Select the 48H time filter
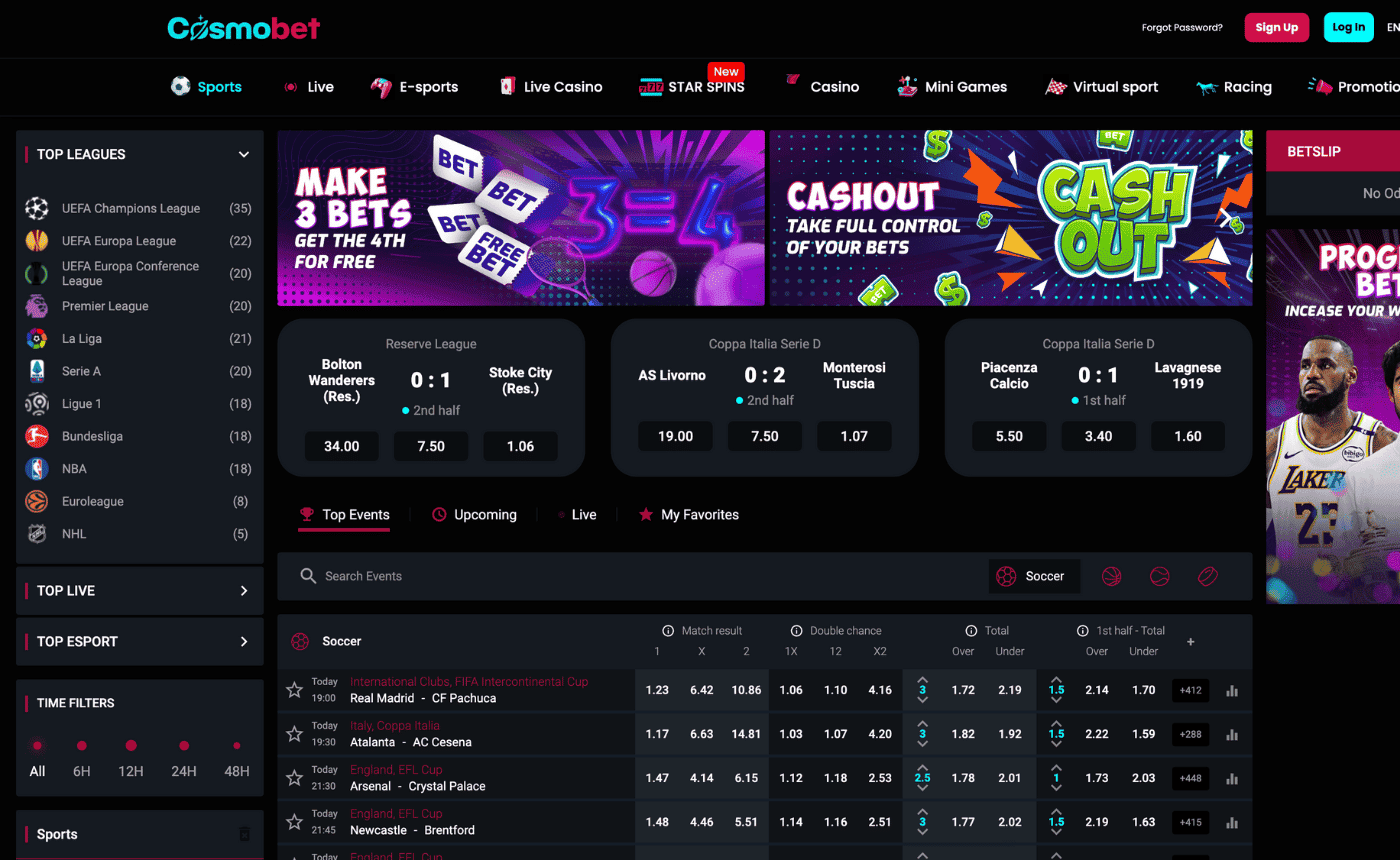1400x860 pixels. coord(237,758)
